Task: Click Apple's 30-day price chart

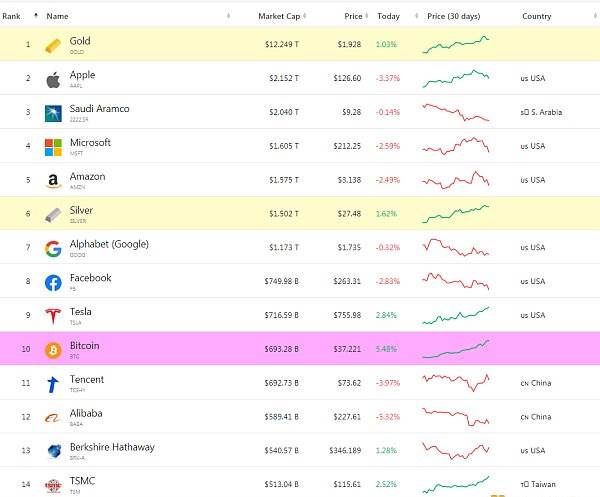Action: pos(455,78)
